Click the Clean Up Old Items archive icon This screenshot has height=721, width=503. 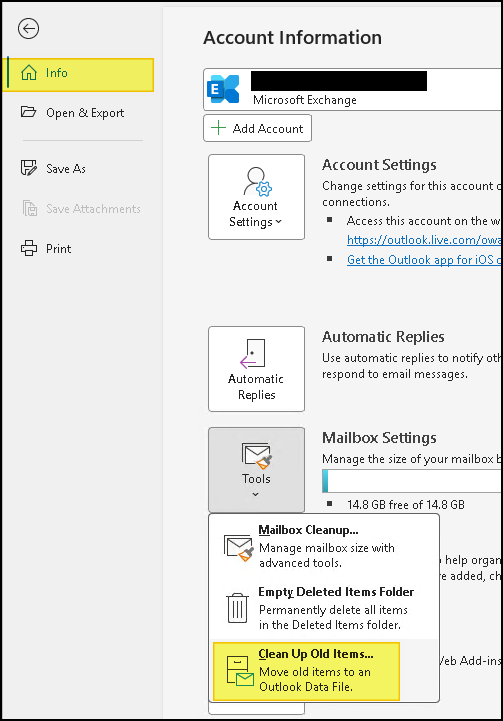click(240, 671)
